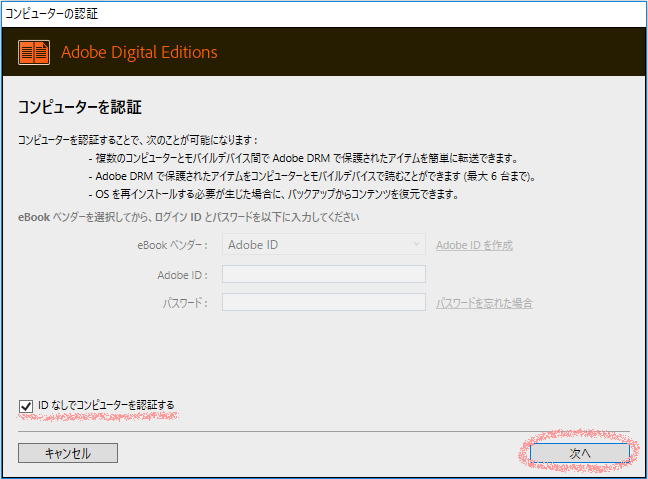Click the 'Adobe ID を作成' link

474,245
